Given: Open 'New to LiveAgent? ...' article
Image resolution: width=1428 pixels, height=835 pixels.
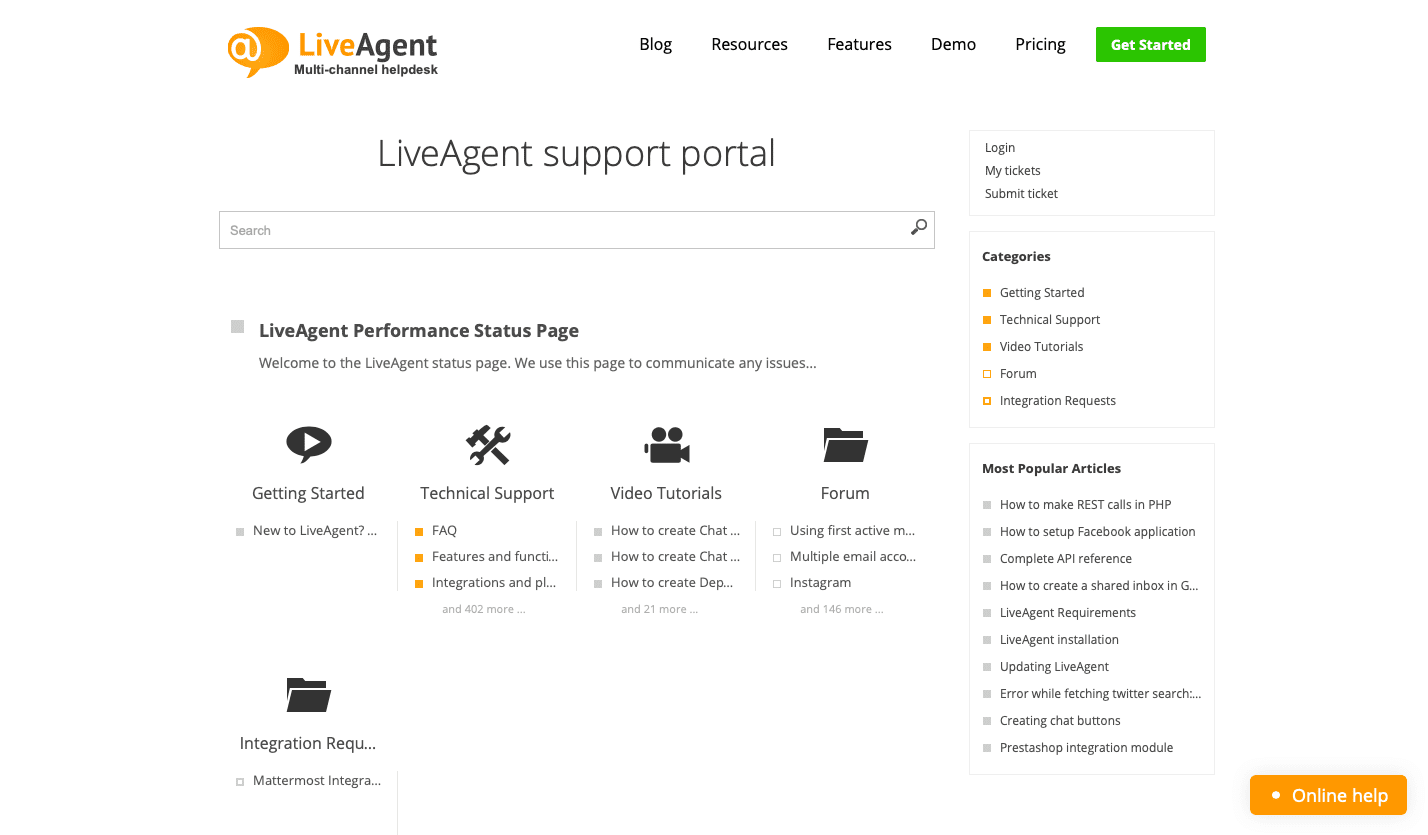Looking at the screenshot, I should point(315,530).
